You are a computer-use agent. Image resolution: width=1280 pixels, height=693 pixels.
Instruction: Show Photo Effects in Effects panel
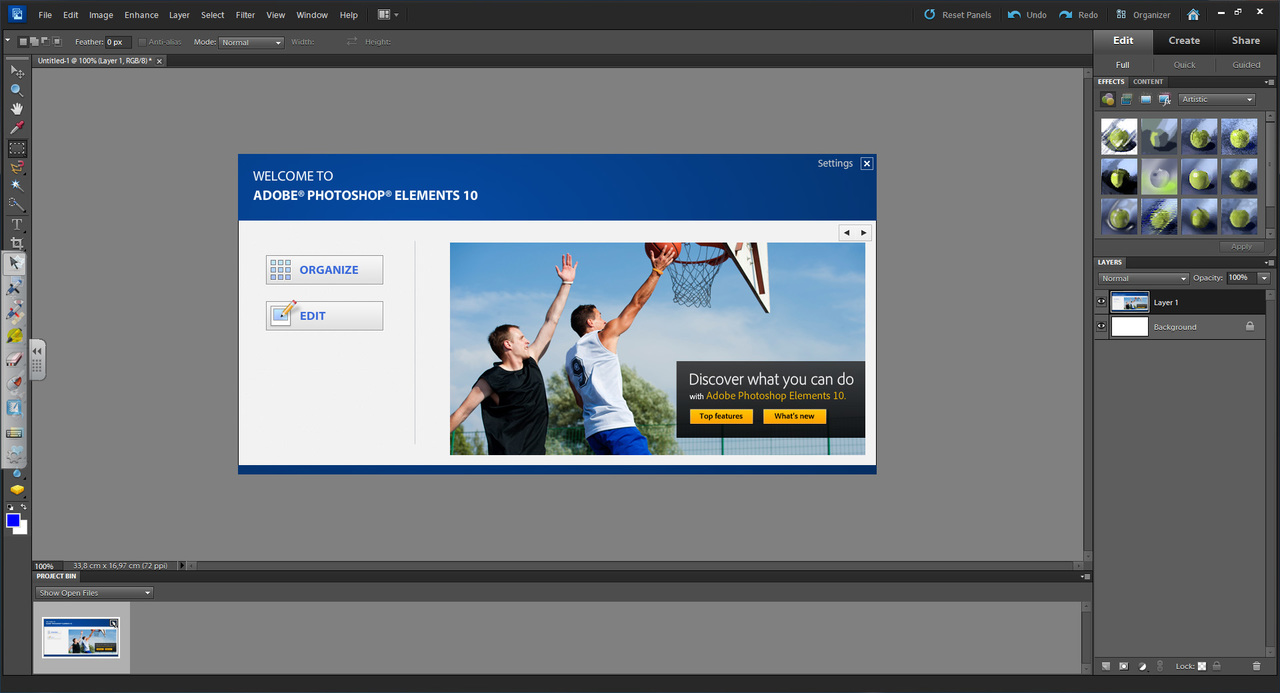point(1146,99)
